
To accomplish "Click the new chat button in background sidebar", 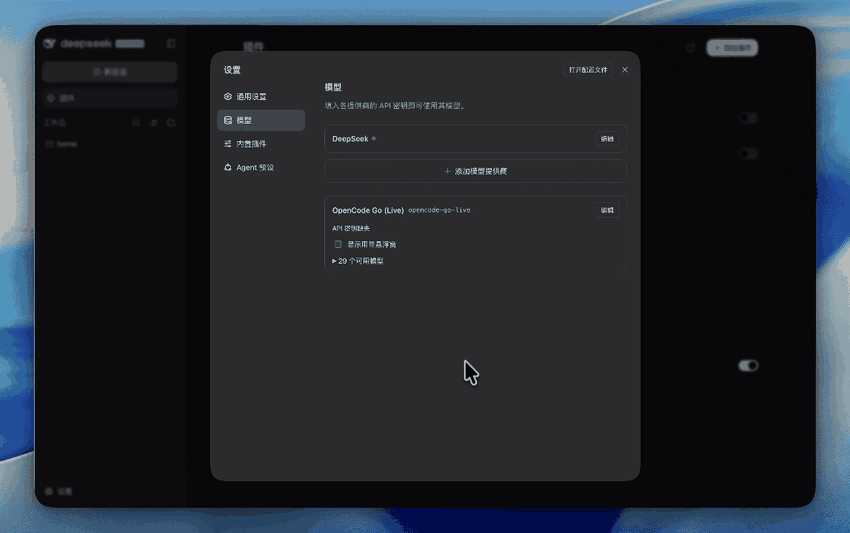I will coord(110,72).
